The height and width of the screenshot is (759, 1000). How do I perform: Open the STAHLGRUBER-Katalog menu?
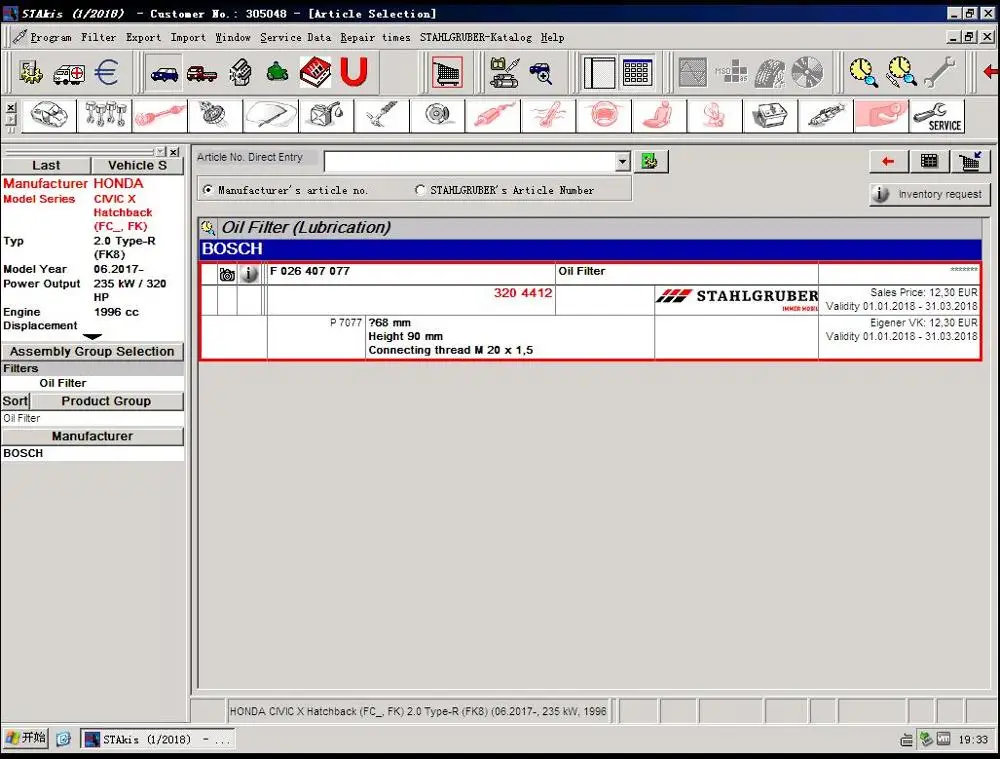pyautogui.click(x=476, y=38)
